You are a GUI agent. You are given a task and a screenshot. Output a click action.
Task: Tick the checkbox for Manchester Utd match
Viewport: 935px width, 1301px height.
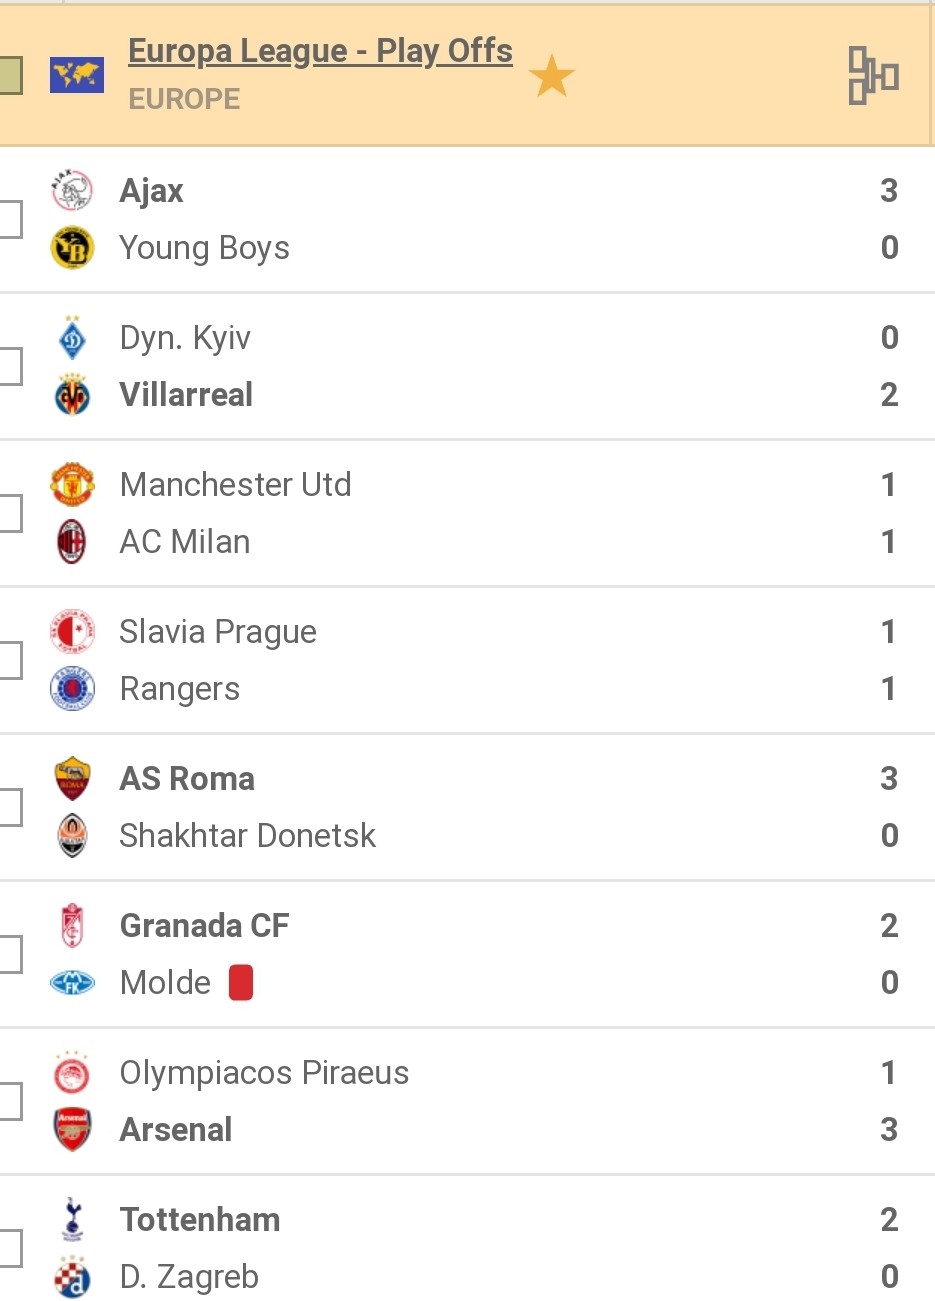click(x=10, y=513)
